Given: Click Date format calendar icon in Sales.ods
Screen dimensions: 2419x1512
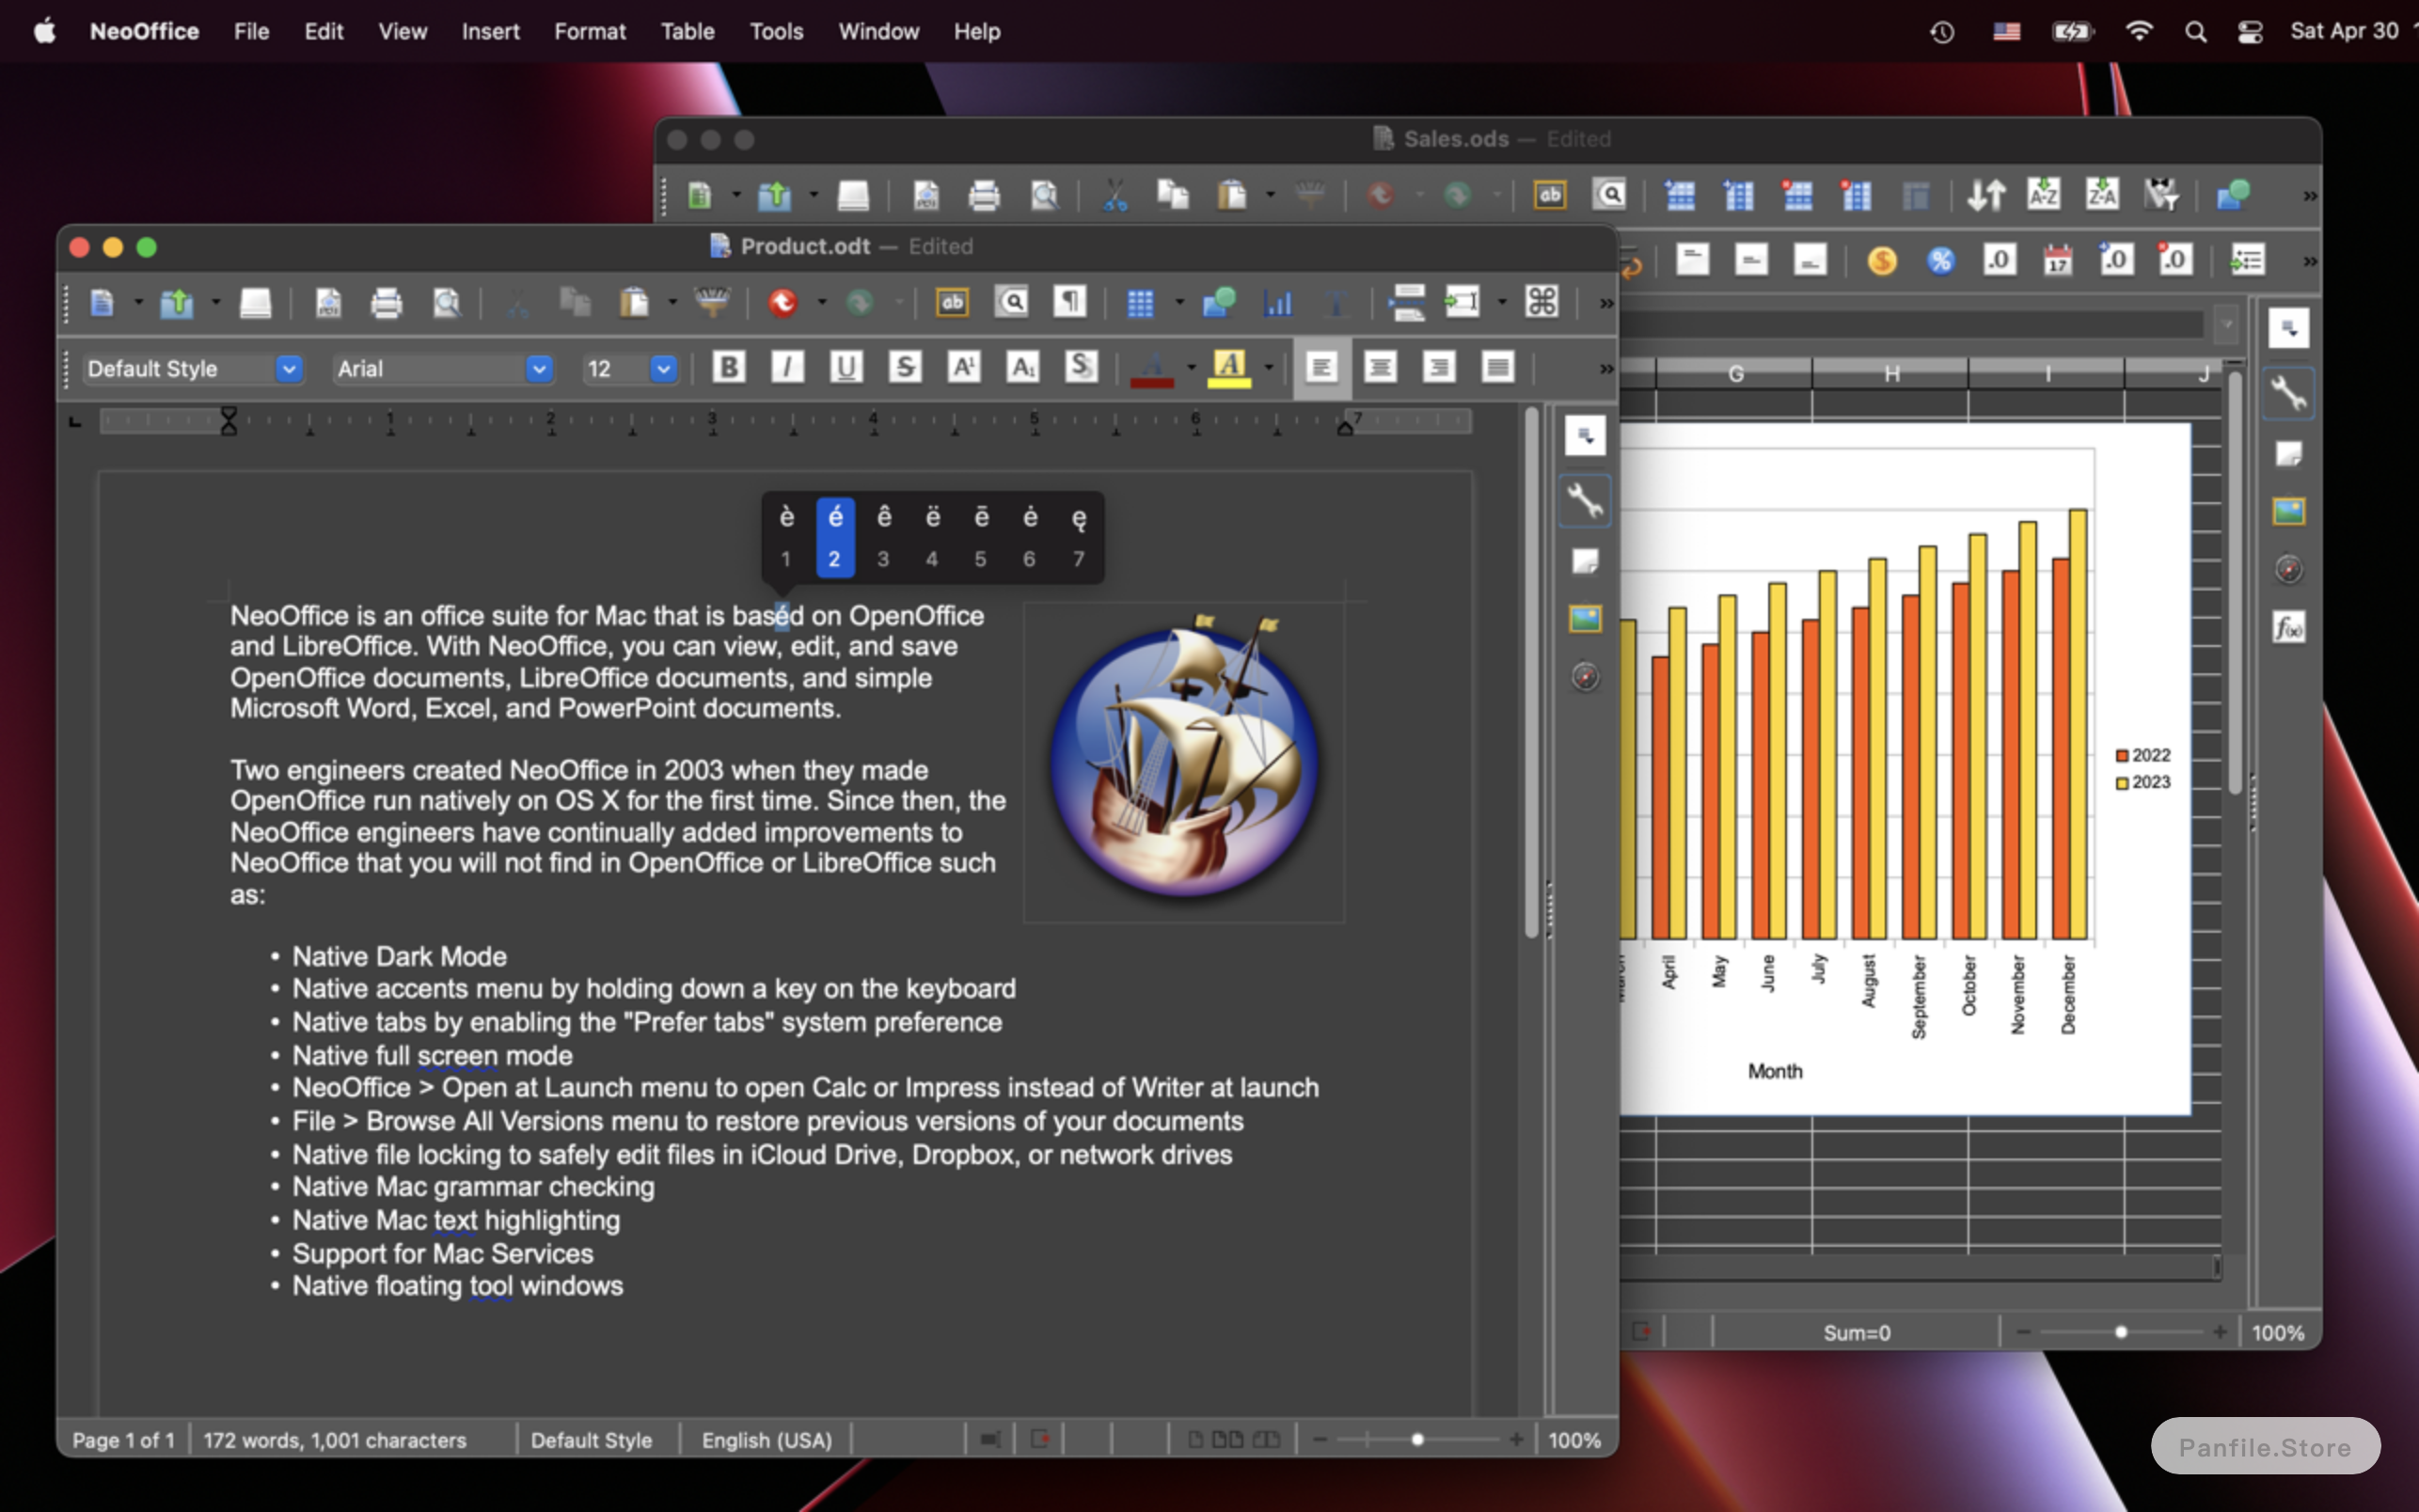Looking at the screenshot, I should pyautogui.click(x=2057, y=261).
